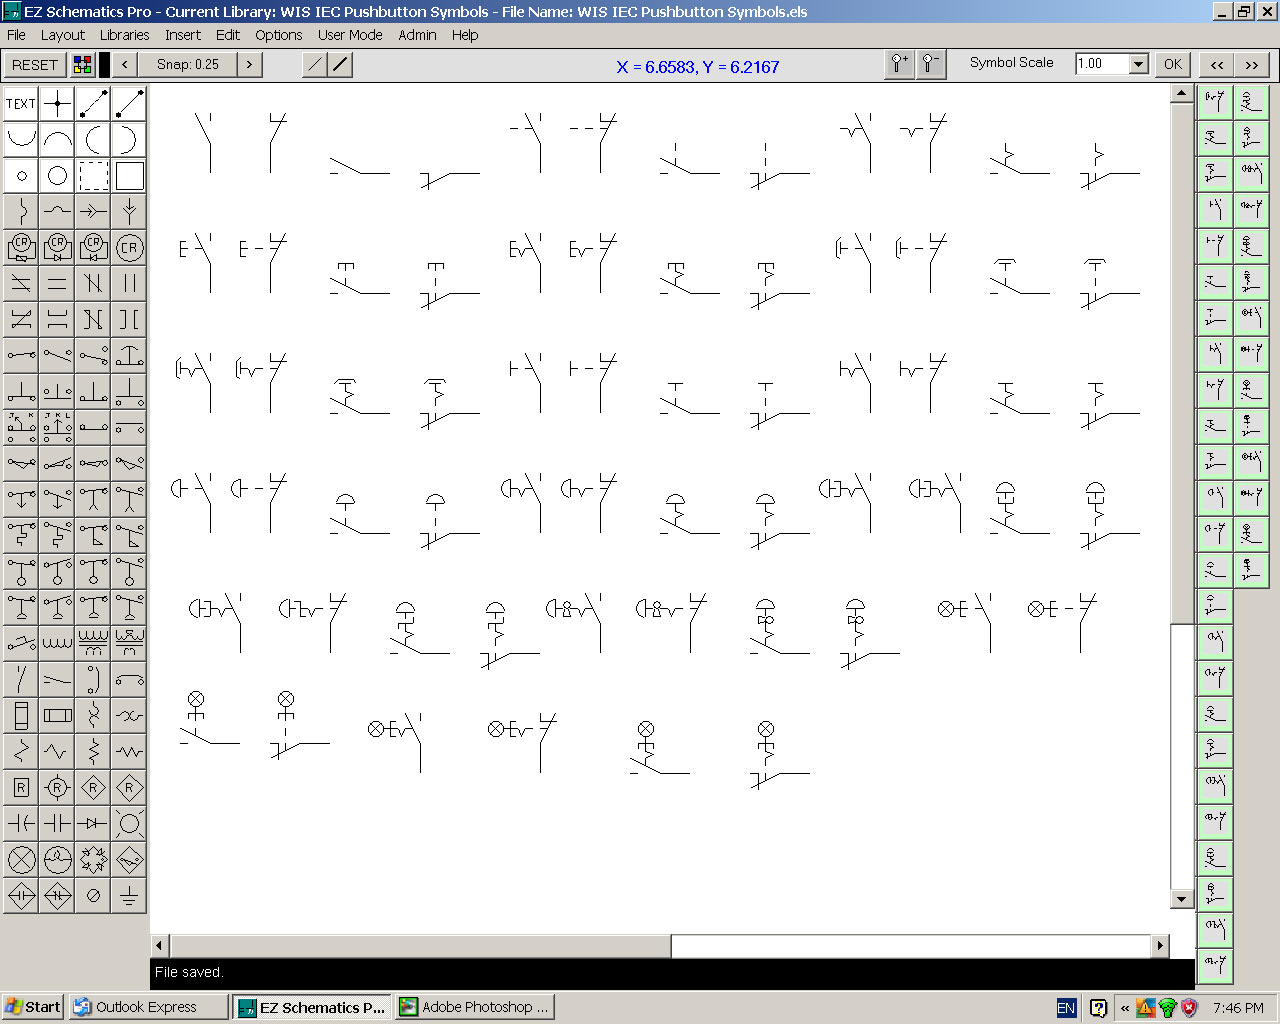Open the User Mode menu
The height and width of the screenshot is (1024, 1280).
(x=350, y=35)
